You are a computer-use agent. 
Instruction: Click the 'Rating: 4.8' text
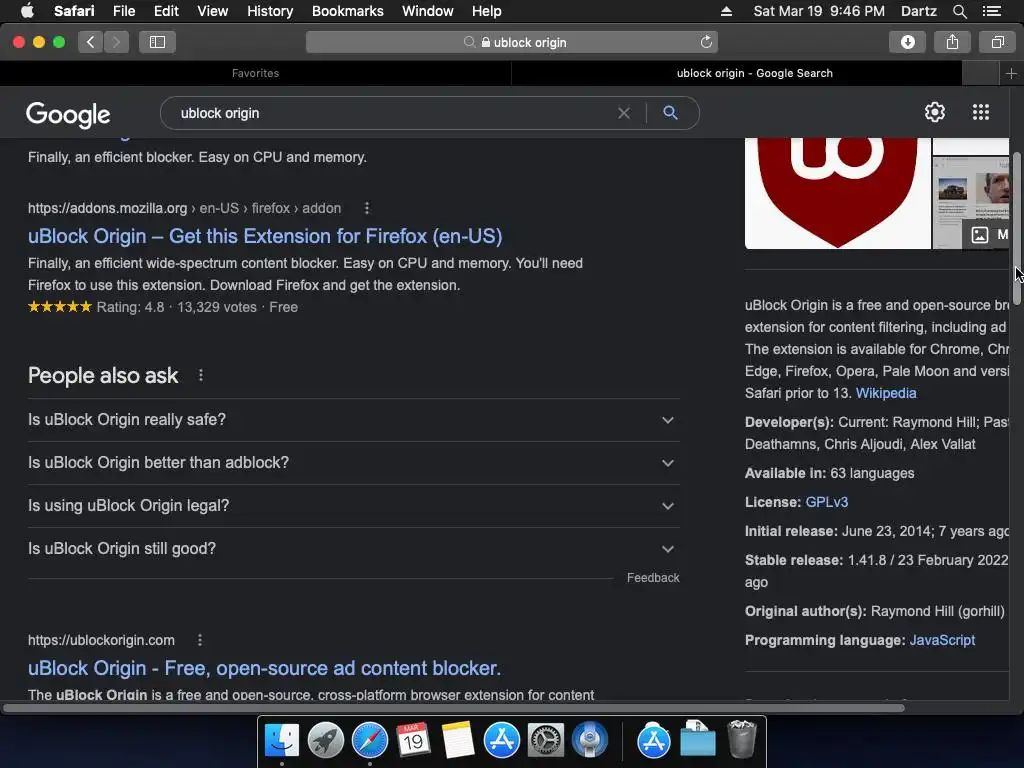coord(131,308)
